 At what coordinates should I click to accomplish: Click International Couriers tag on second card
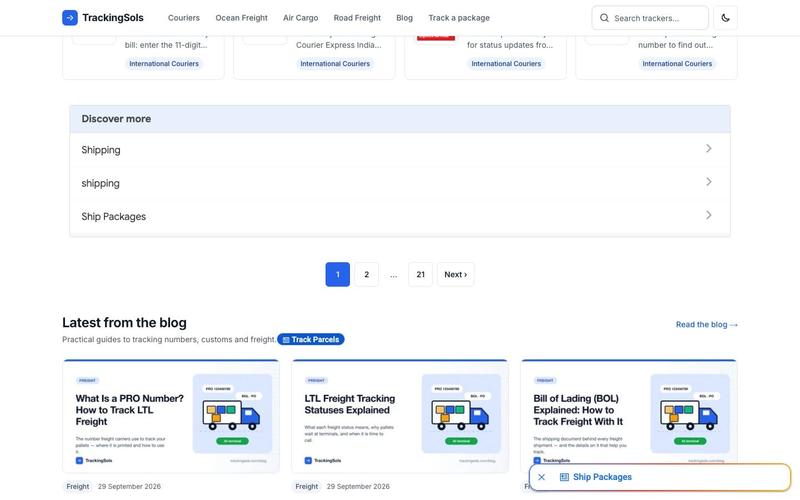pyautogui.click(x=335, y=64)
